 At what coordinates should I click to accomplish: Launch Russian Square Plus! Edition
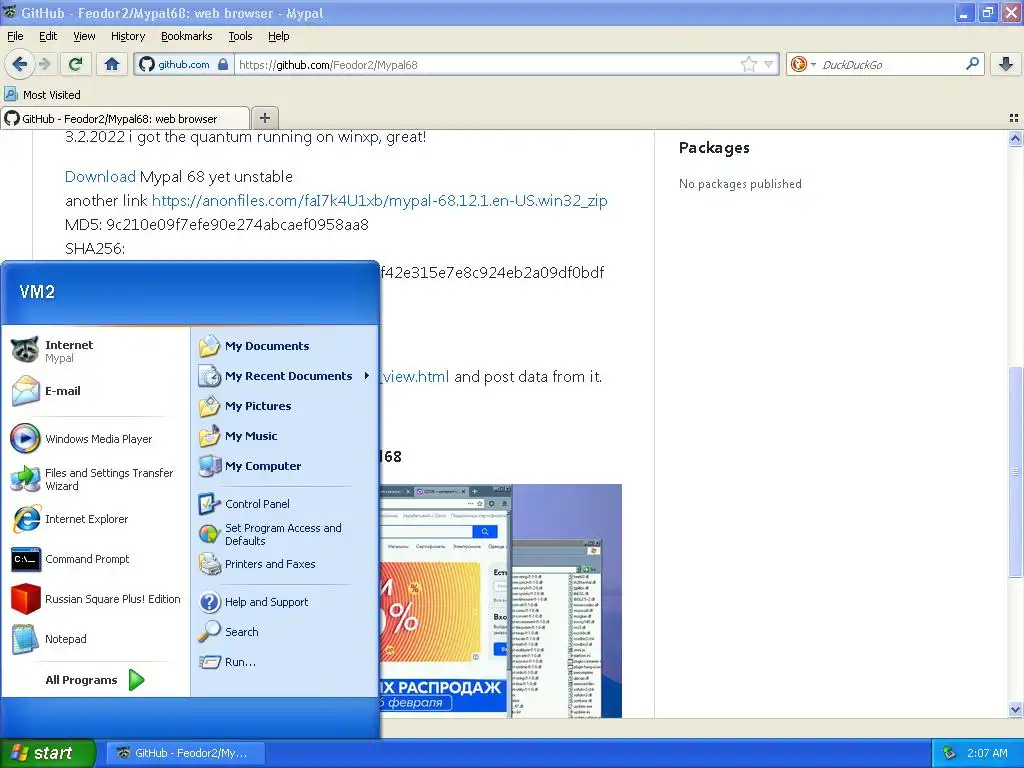[x=95, y=599]
